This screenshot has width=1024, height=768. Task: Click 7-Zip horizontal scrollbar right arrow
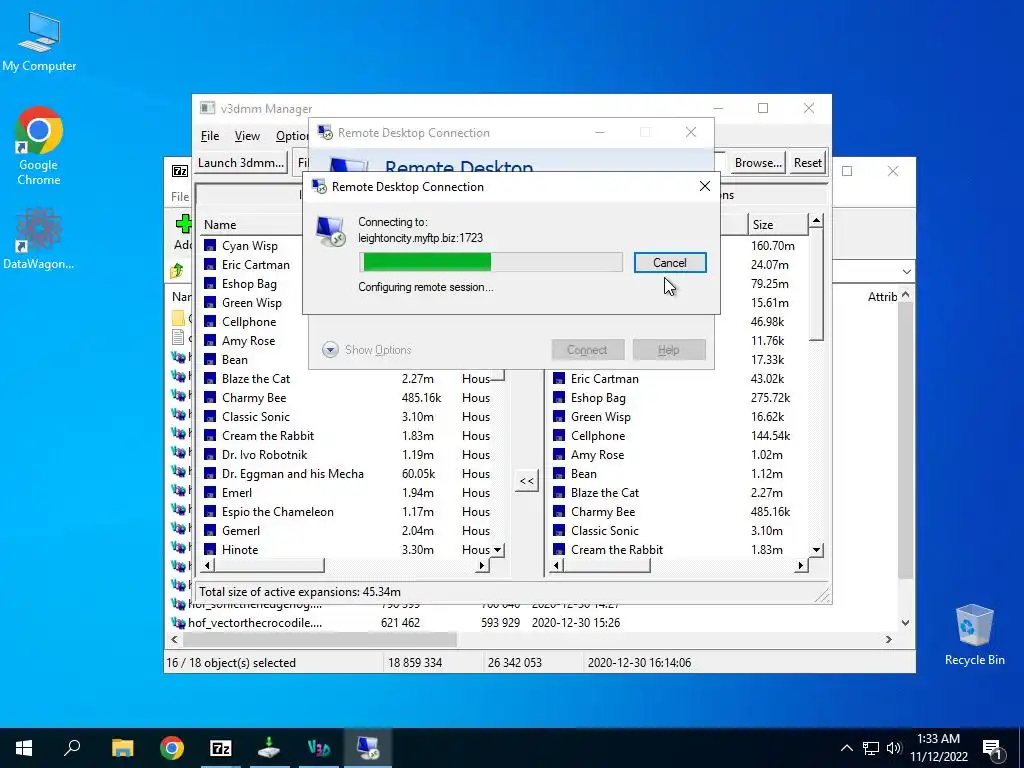tap(888, 639)
